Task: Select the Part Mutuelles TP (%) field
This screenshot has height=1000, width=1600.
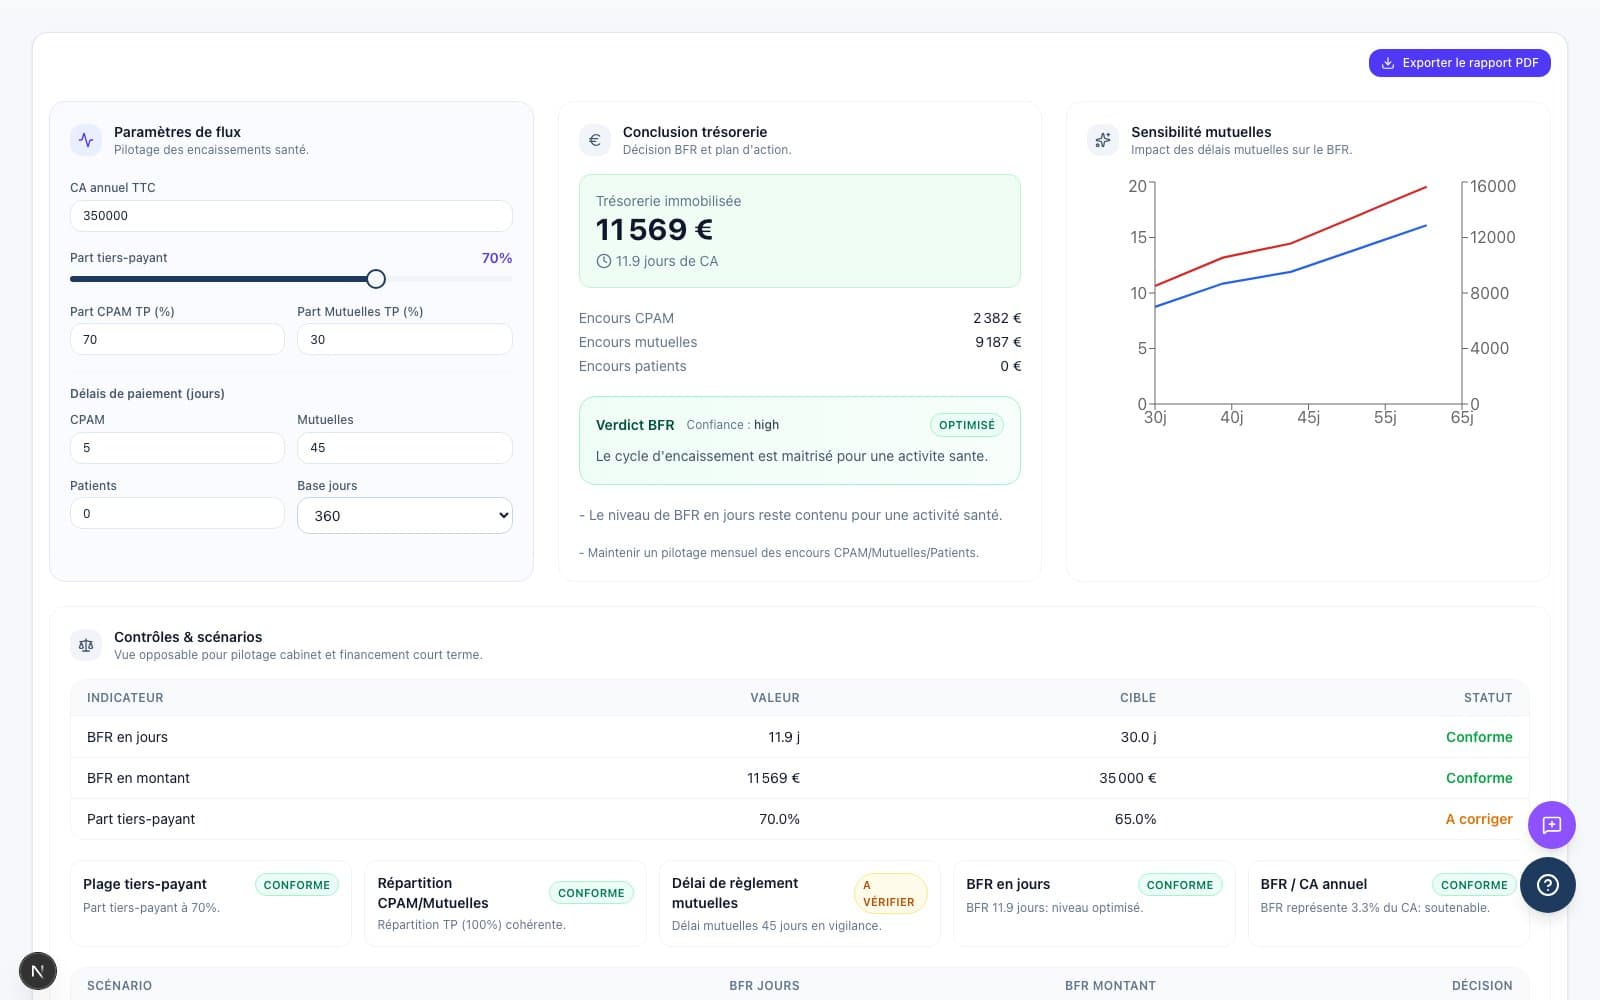Action: (x=404, y=340)
